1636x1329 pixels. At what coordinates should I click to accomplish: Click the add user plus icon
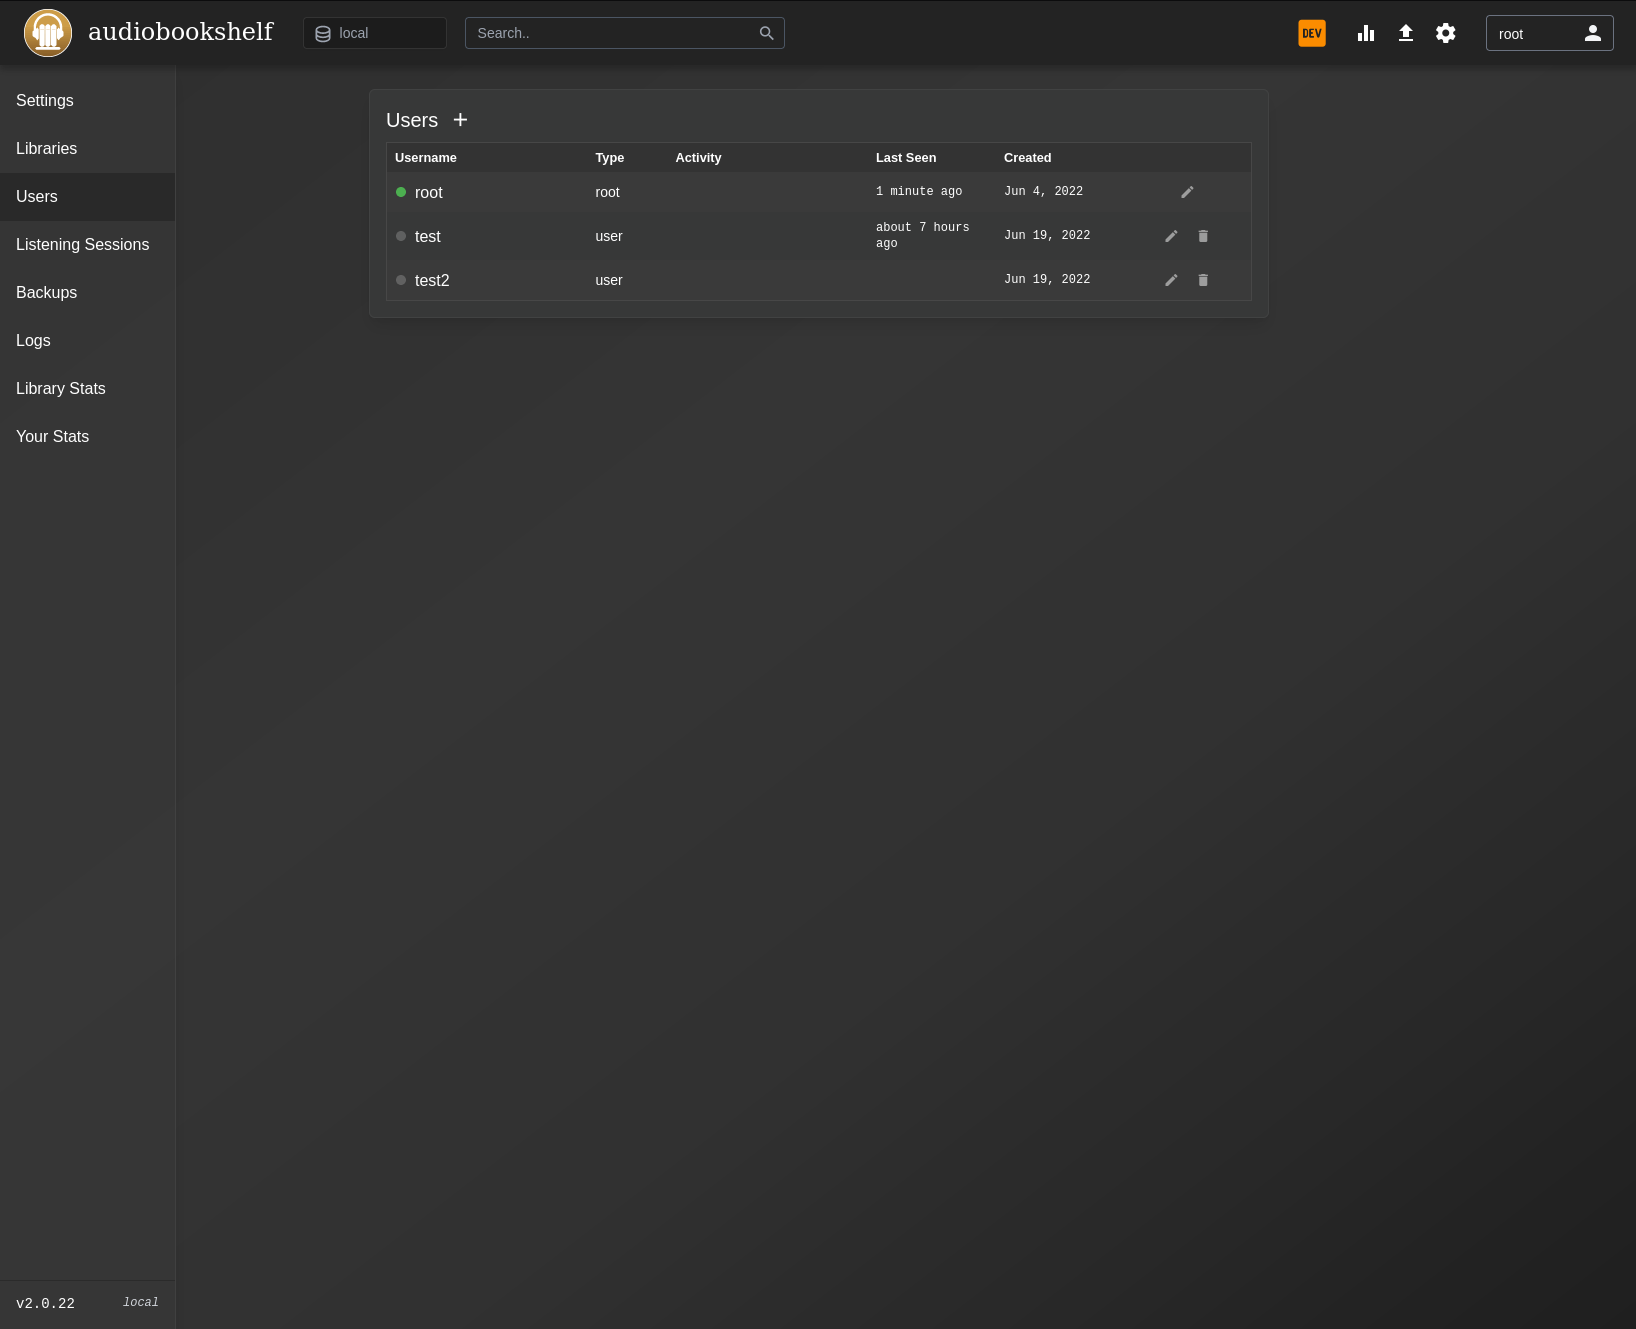(460, 120)
